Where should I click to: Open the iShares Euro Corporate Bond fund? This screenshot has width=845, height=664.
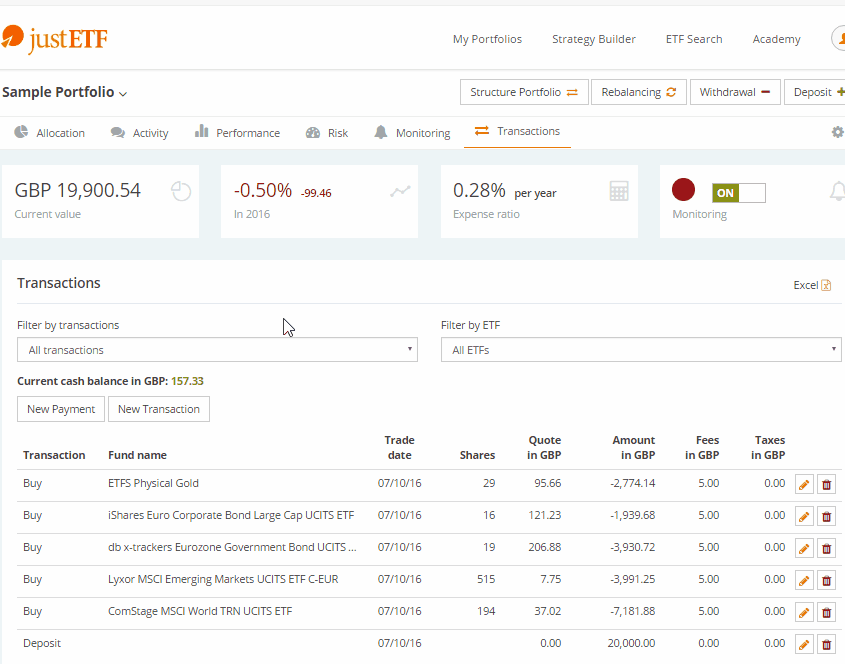(231, 515)
